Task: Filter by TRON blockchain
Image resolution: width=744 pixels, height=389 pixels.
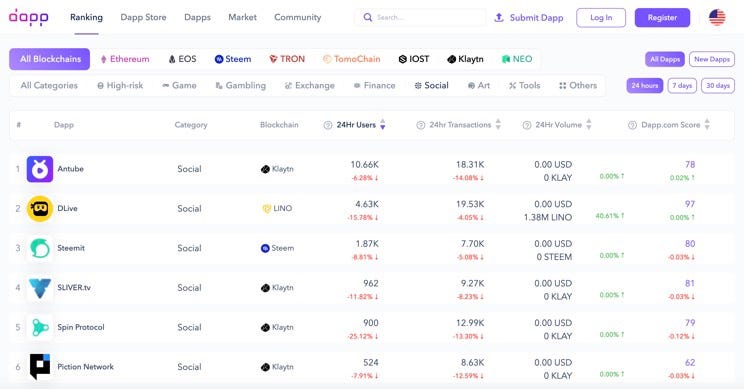Action: tap(287, 59)
